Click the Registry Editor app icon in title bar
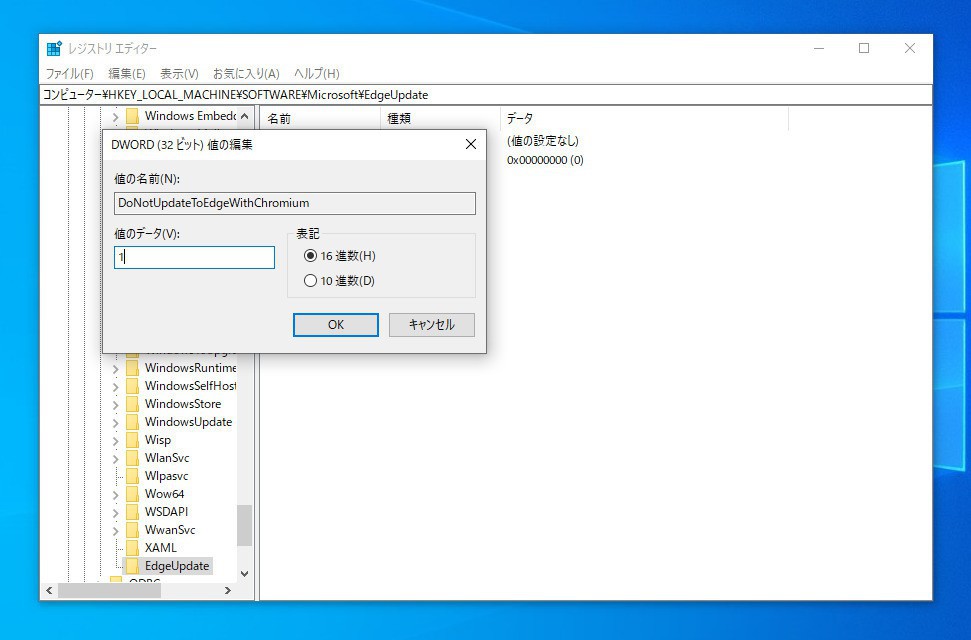The width and height of the screenshot is (971, 640). tap(54, 48)
